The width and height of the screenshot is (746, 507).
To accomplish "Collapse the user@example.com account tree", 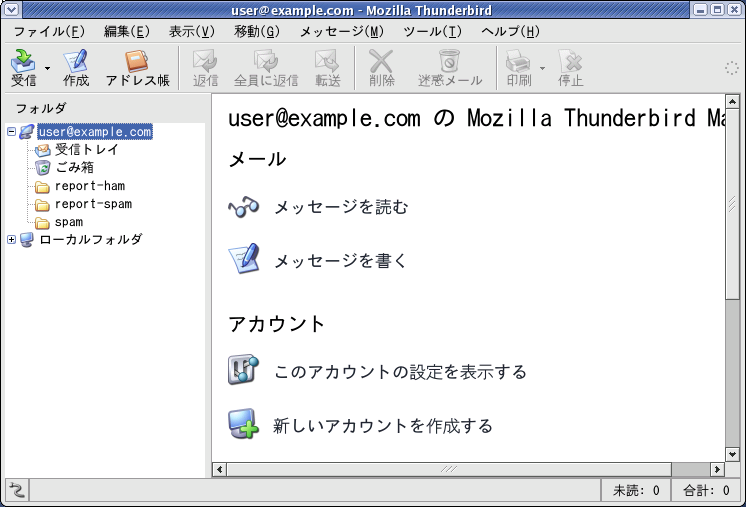I will [x=12, y=131].
